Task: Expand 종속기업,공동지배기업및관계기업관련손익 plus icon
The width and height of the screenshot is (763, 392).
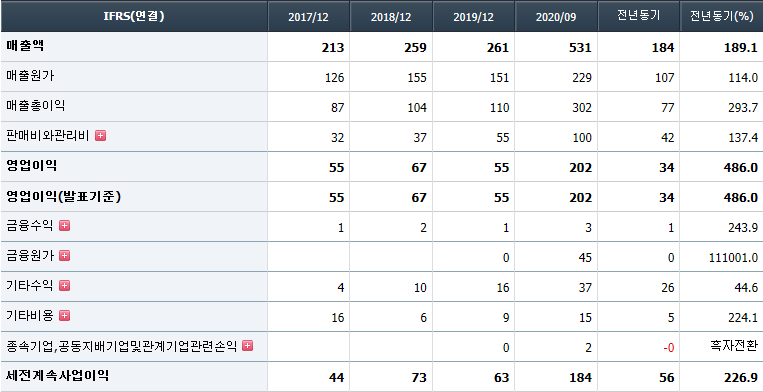Action: (248, 346)
